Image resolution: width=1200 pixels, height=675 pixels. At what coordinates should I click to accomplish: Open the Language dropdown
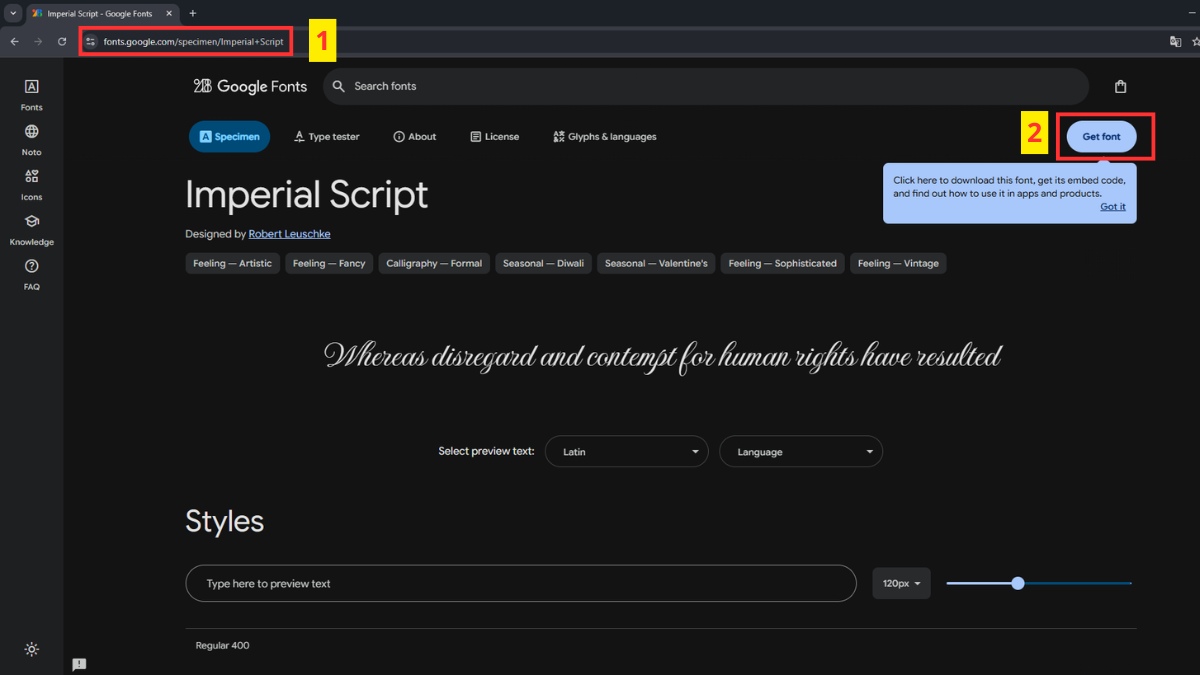point(800,452)
